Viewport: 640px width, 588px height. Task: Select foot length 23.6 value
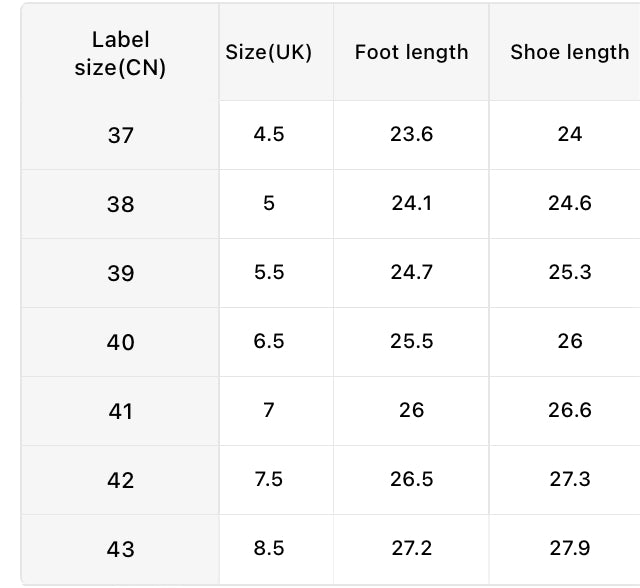[411, 134]
